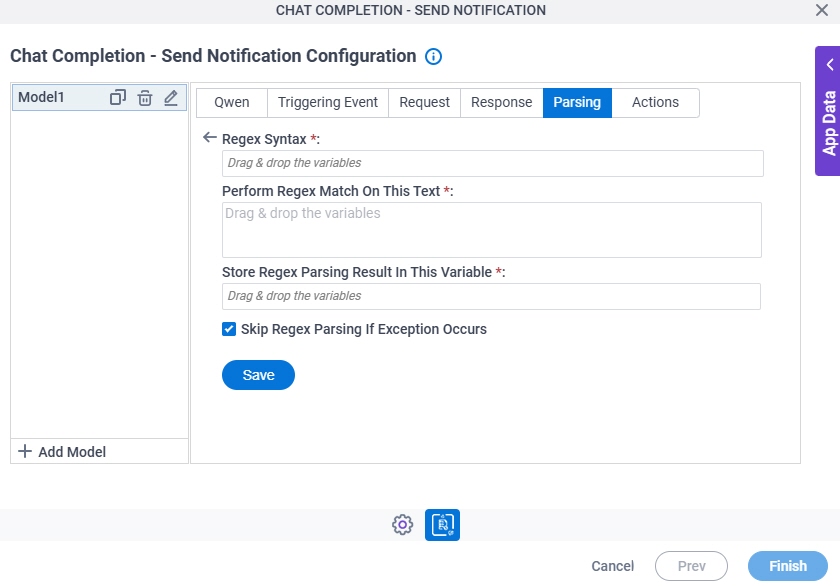Copy the Model1 entry
This screenshot has width=840, height=586.
pos(118,97)
